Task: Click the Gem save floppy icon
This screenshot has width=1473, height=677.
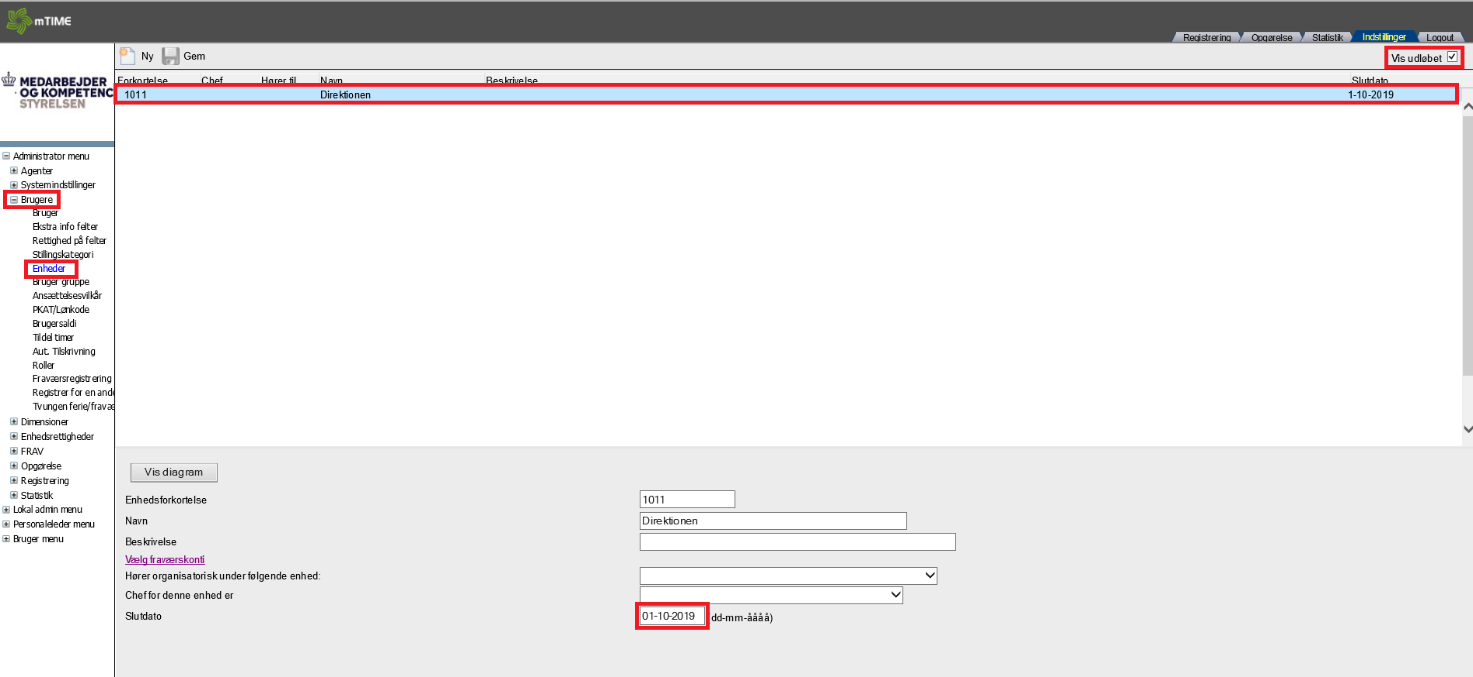Action: pos(170,56)
